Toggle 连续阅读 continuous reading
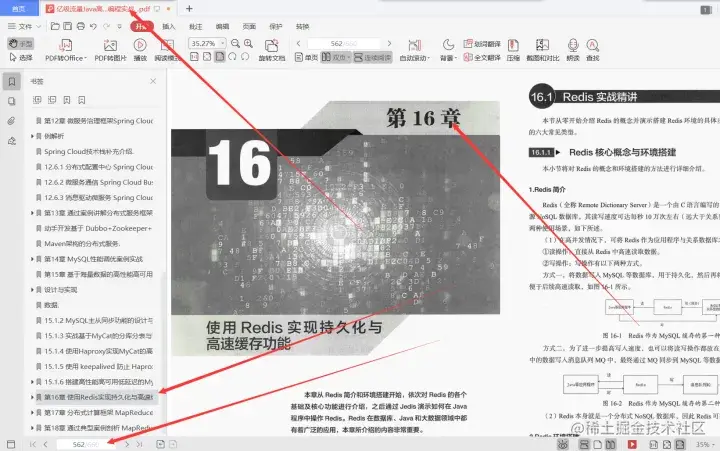Screen dimensions: 720x451 [373, 57]
